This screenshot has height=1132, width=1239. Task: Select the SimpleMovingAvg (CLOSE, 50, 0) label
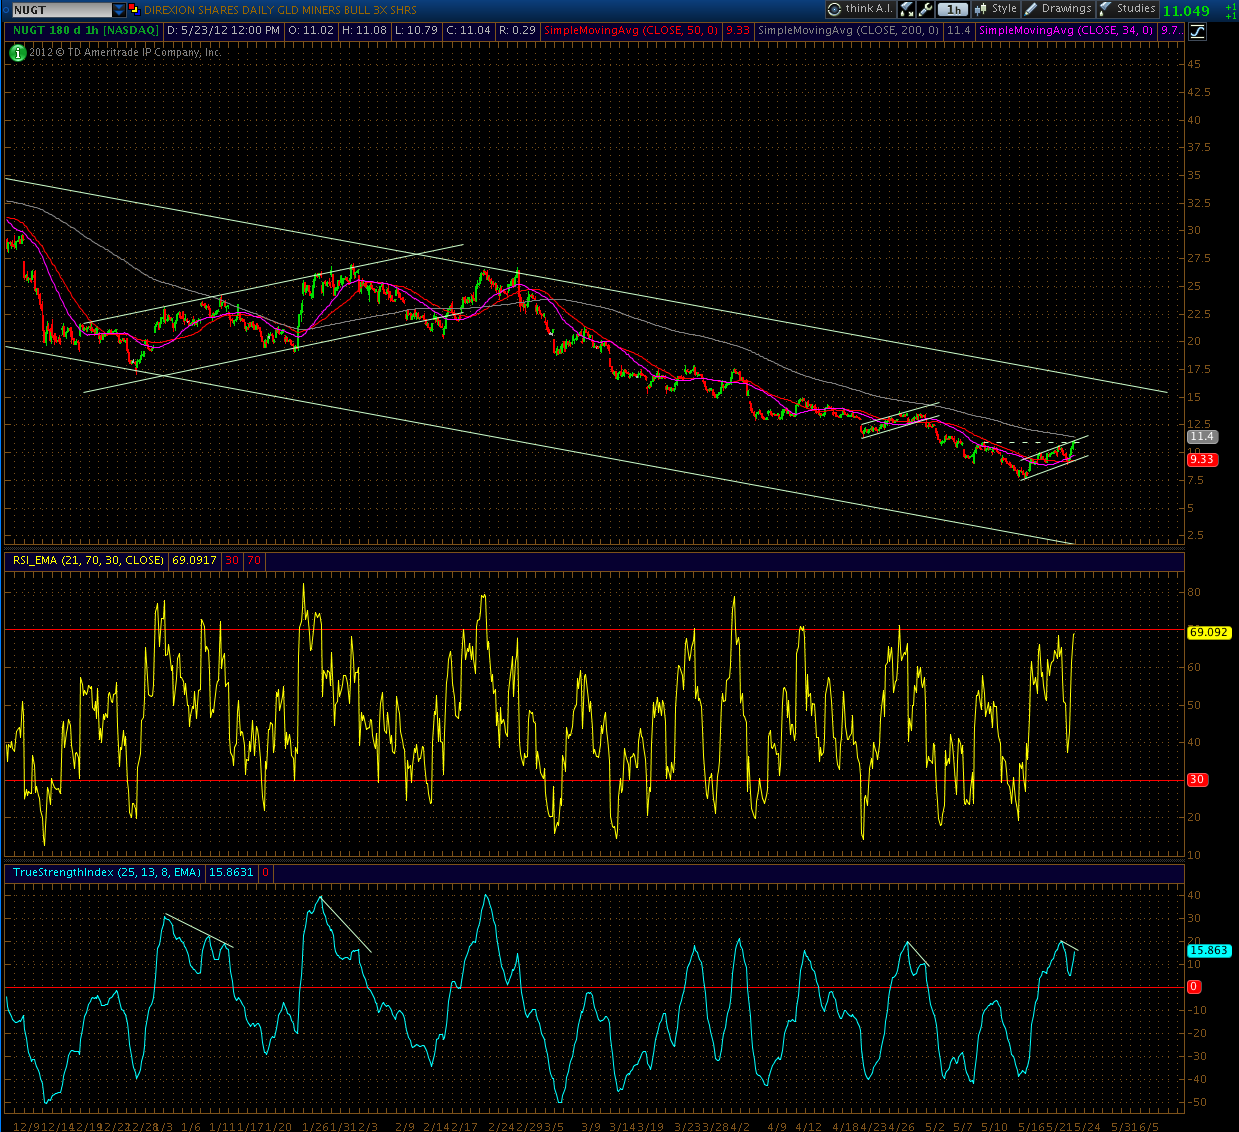point(630,31)
